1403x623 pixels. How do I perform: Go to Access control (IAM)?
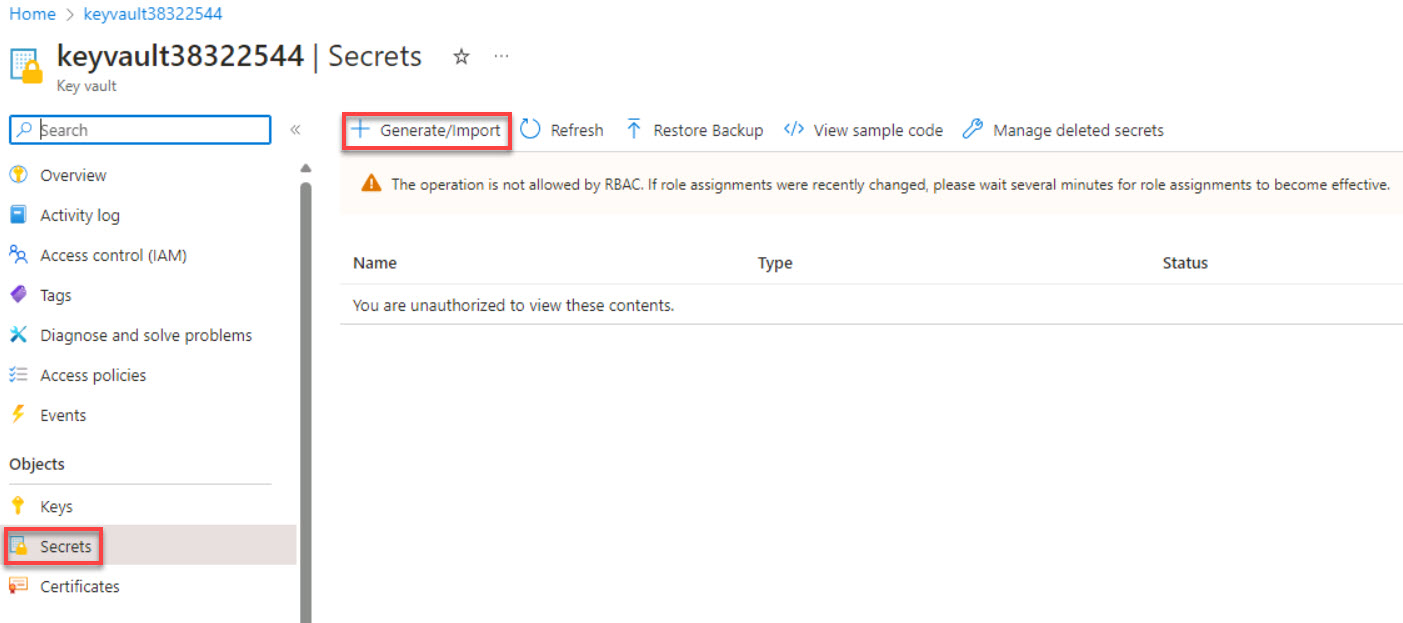pyautogui.click(x=113, y=255)
